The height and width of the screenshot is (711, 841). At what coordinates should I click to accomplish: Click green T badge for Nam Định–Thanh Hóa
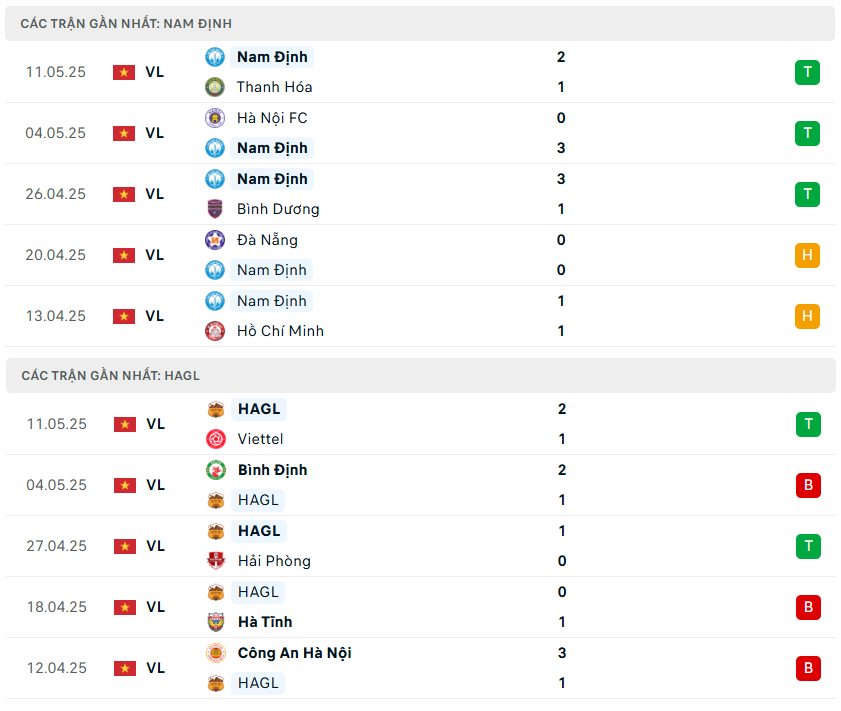tap(807, 72)
